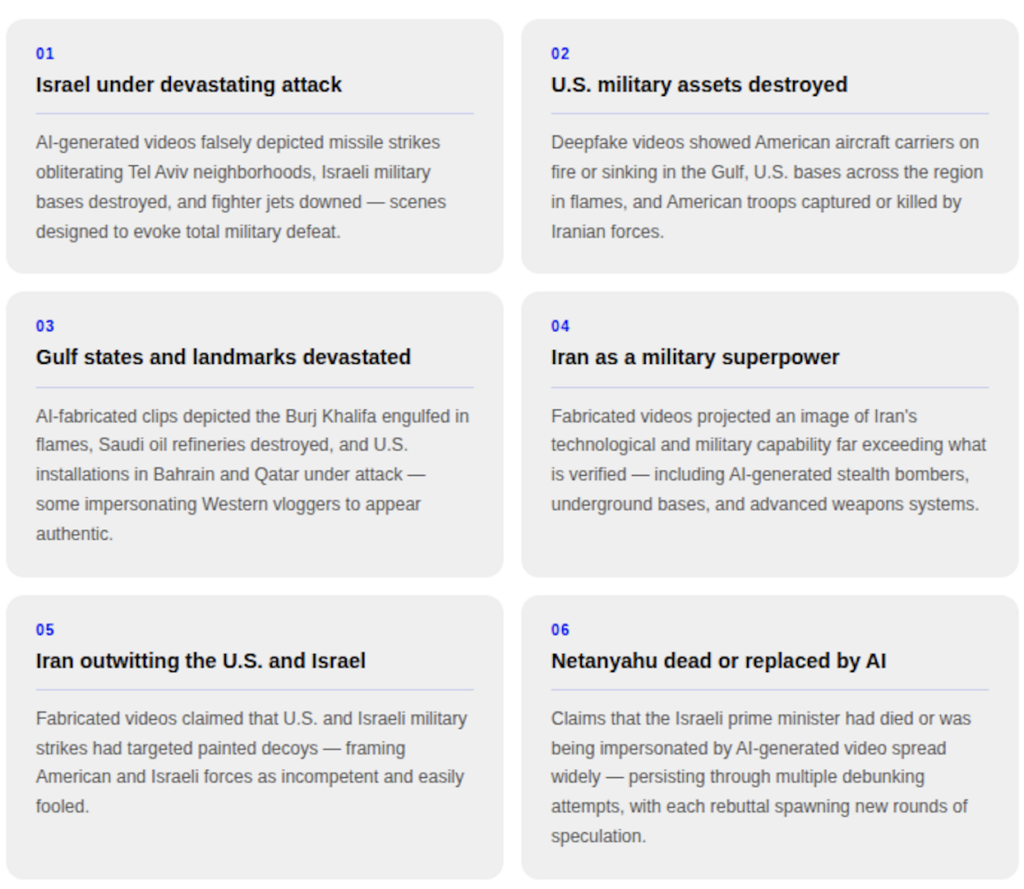The width and height of the screenshot is (1024, 889).
Task: Click the paragraph about AI-generated stealth bombers
Action: pyautogui.click(x=768, y=460)
